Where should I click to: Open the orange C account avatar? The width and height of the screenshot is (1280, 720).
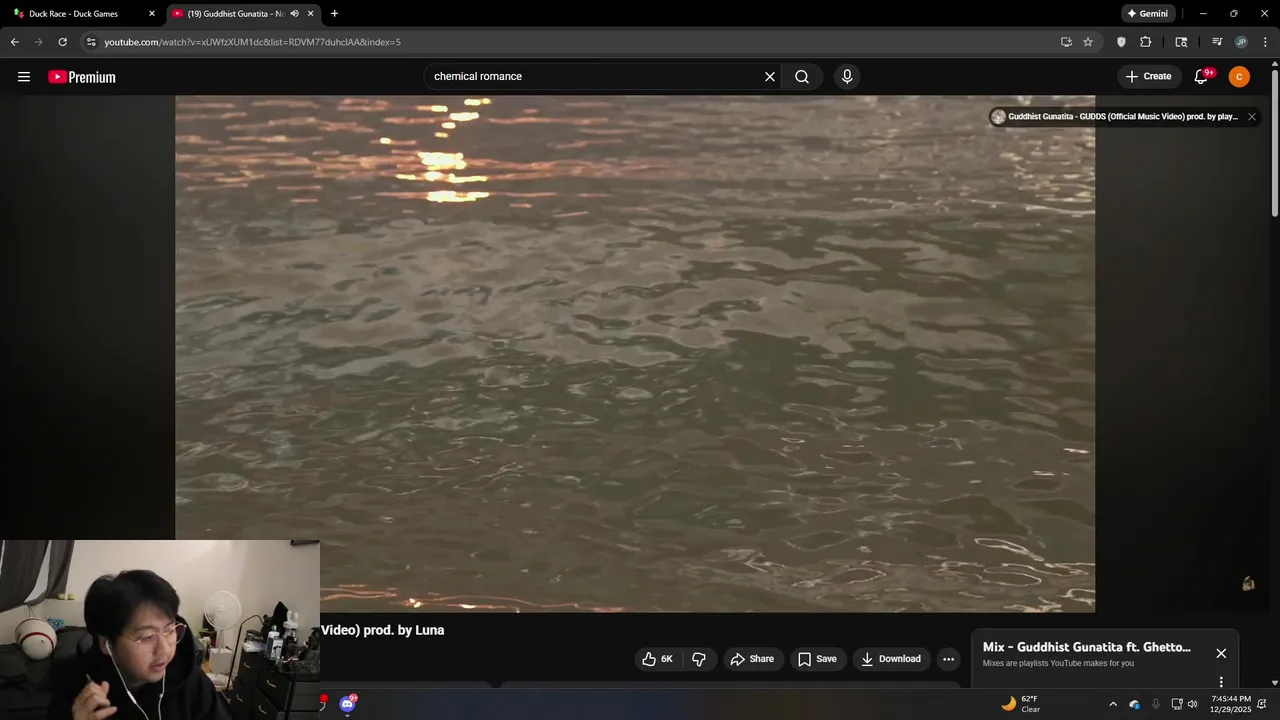pos(1239,77)
